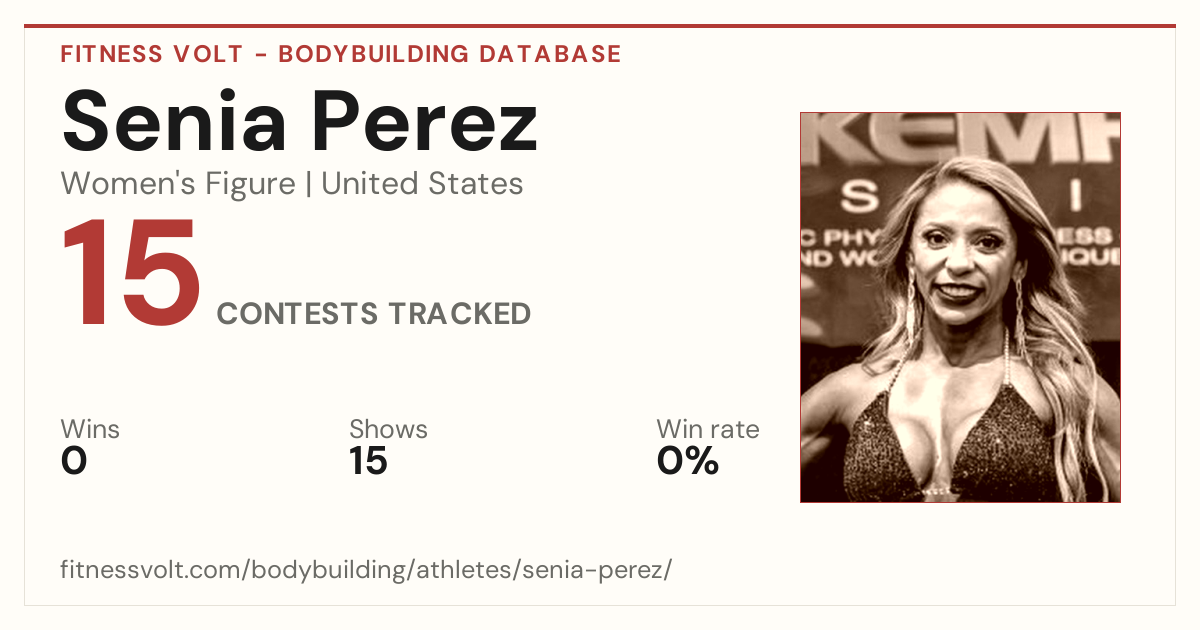
Task: Click the Wins stat label
Action: [90, 430]
